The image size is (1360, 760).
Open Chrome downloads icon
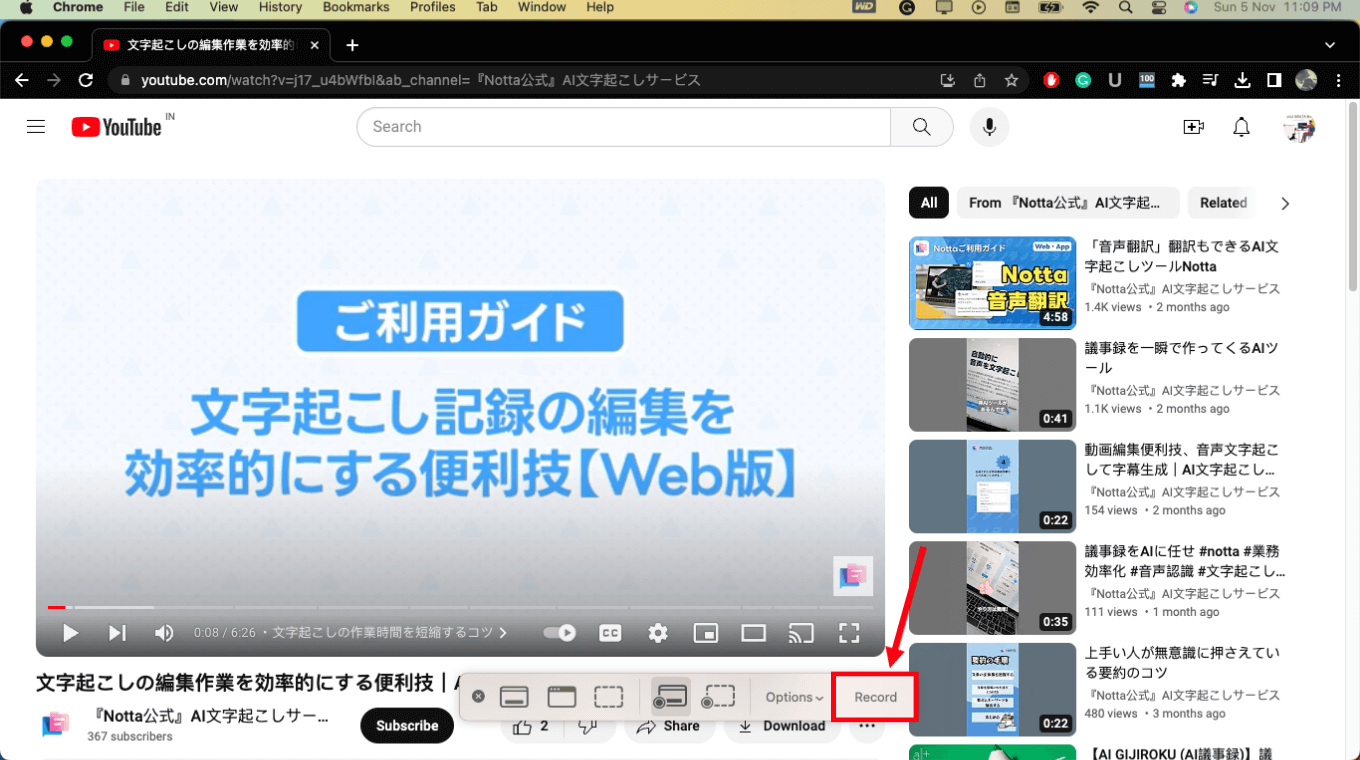click(x=1242, y=80)
